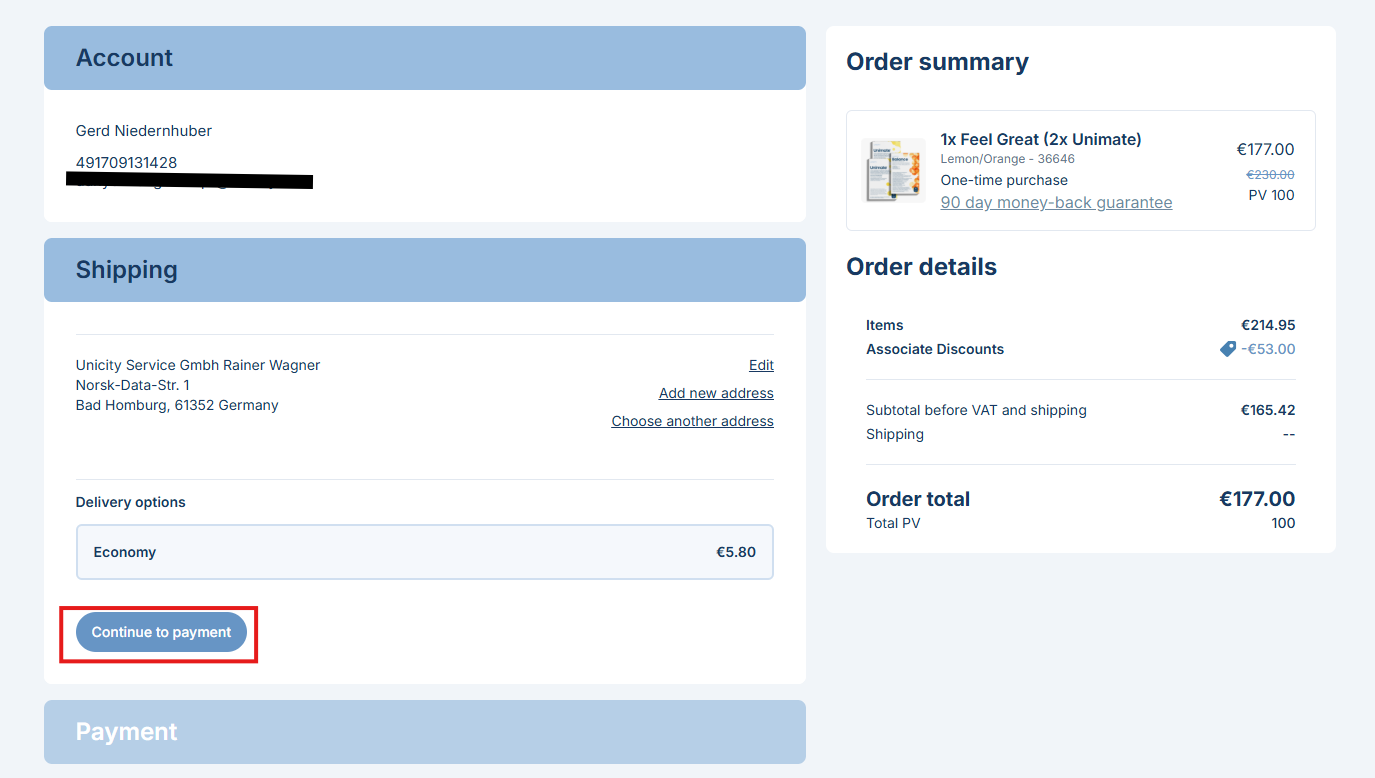This screenshot has width=1375, height=778.
Task: Click the Norsk-Data-Str. 1 address line
Action: coord(132,385)
